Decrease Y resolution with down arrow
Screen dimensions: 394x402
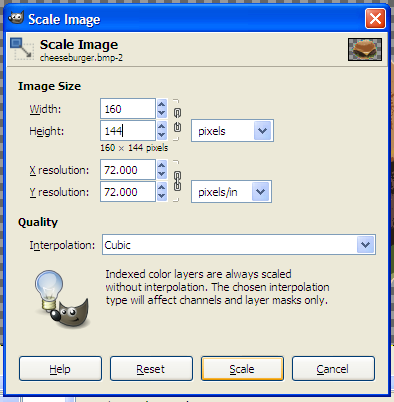click(x=162, y=196)
